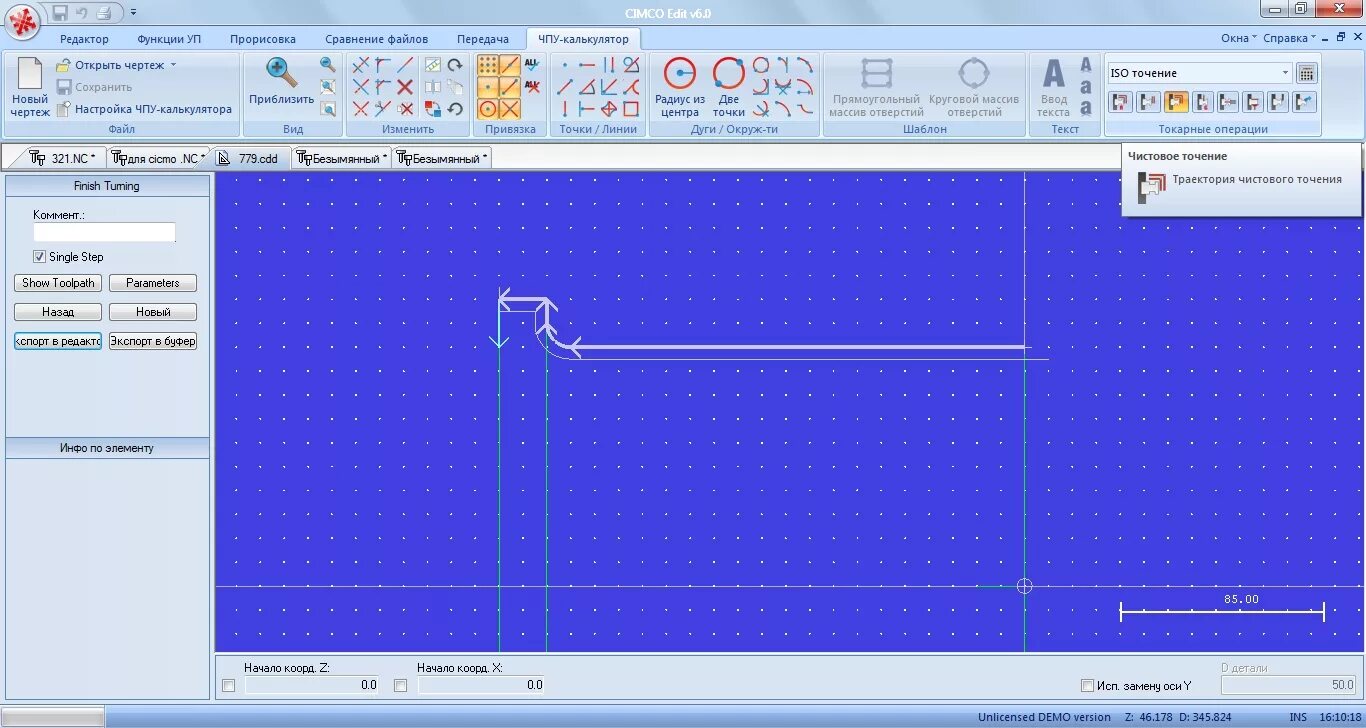Click the Parameters button

(153, 283)
